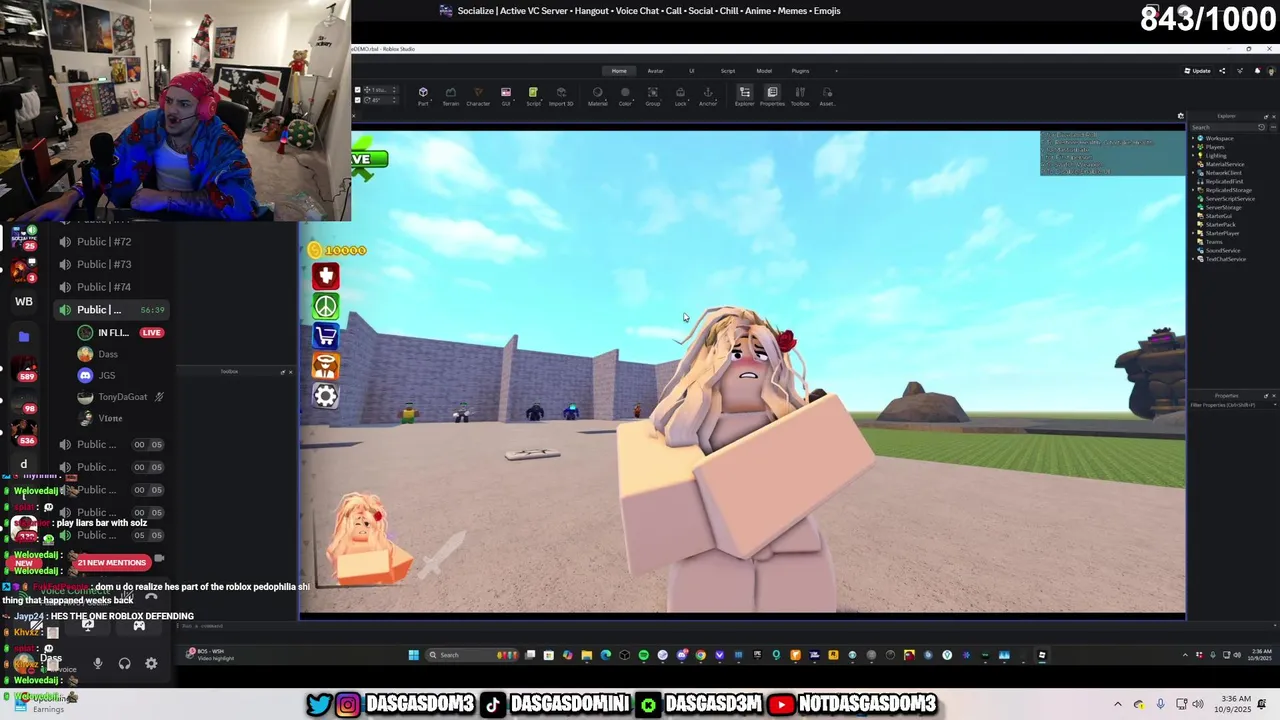Switch to the UI ribbon tab
Screen dimensions: 1280x720
691,71
